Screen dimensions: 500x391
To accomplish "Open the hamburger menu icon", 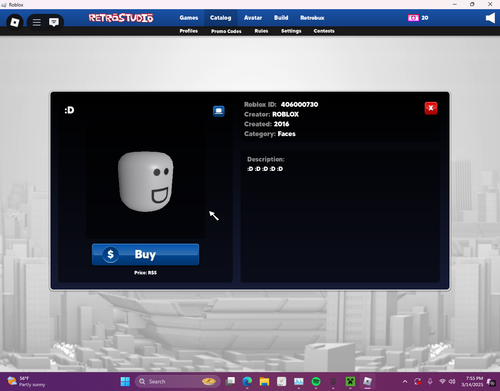I will point(37,22).
